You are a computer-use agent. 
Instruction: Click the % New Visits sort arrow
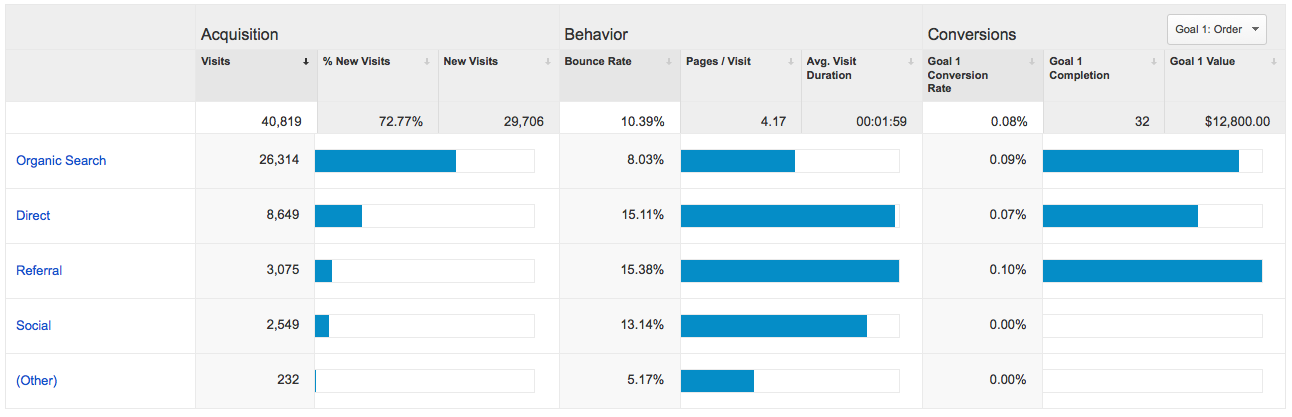pyautogui.click(x=427, y=62)
